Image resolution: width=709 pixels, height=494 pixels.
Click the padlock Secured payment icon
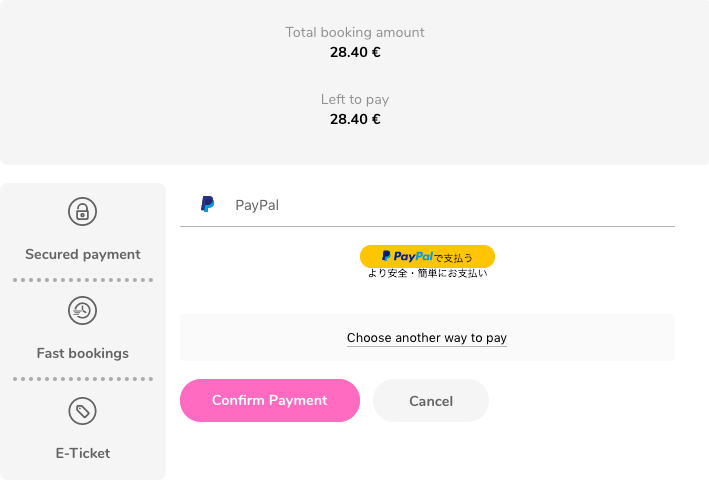(x=82, y=212)
